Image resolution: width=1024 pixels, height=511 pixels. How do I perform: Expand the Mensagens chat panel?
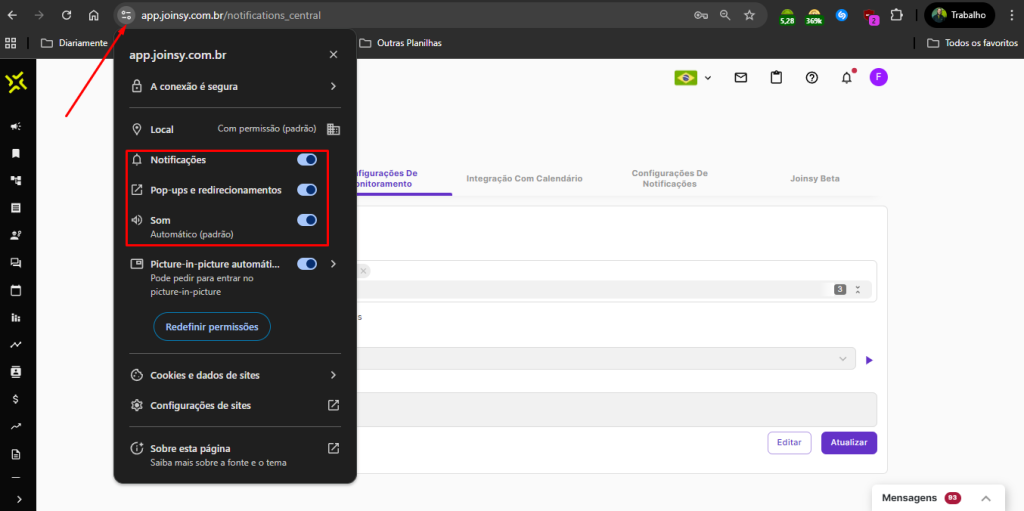[x=985, y=498]
